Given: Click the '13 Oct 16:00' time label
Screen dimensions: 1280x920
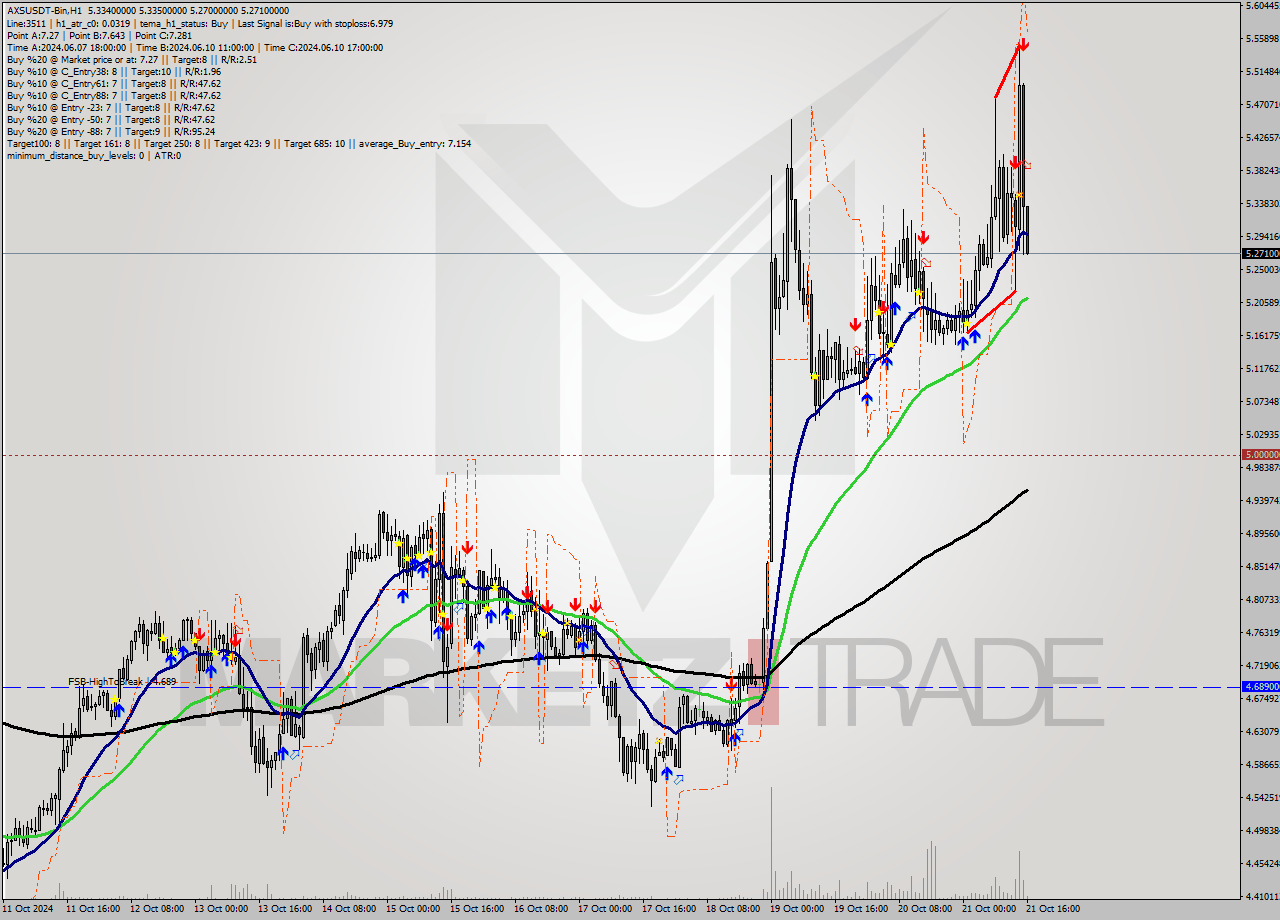Looking at the screenshot, I should (x=285, y=909).
